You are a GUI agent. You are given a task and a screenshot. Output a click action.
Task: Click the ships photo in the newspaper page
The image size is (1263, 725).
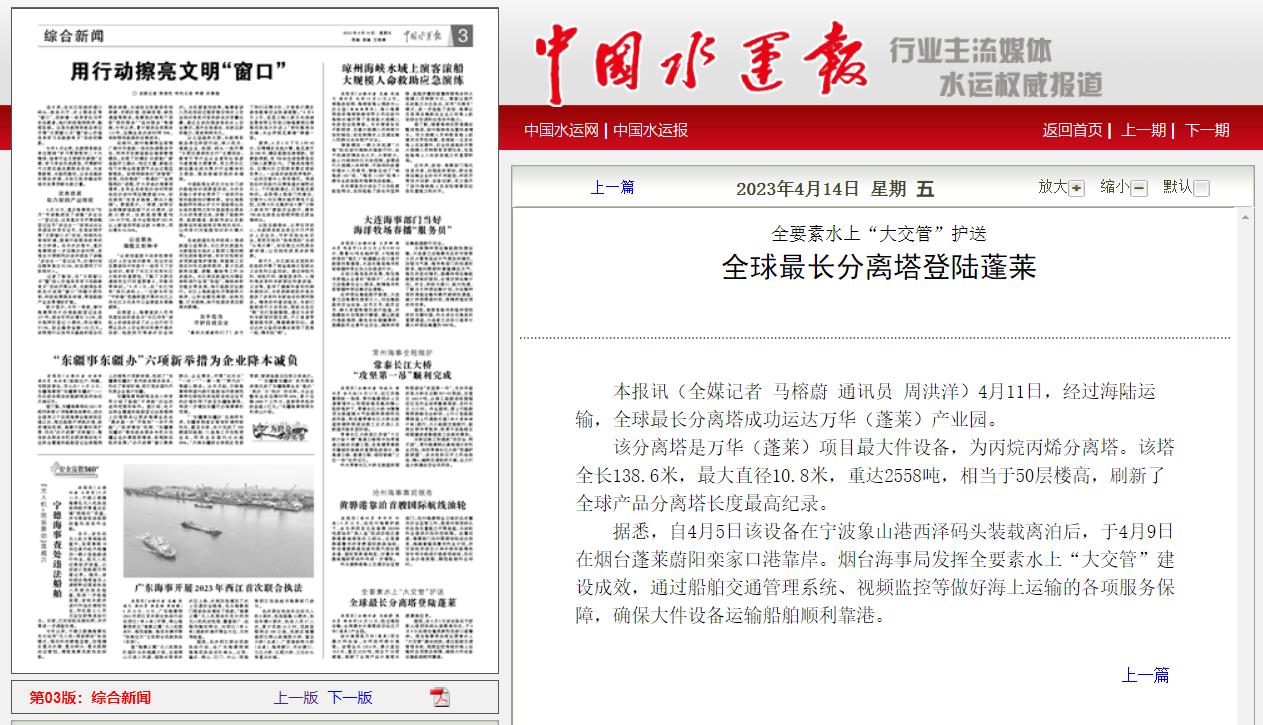(217, 521)
